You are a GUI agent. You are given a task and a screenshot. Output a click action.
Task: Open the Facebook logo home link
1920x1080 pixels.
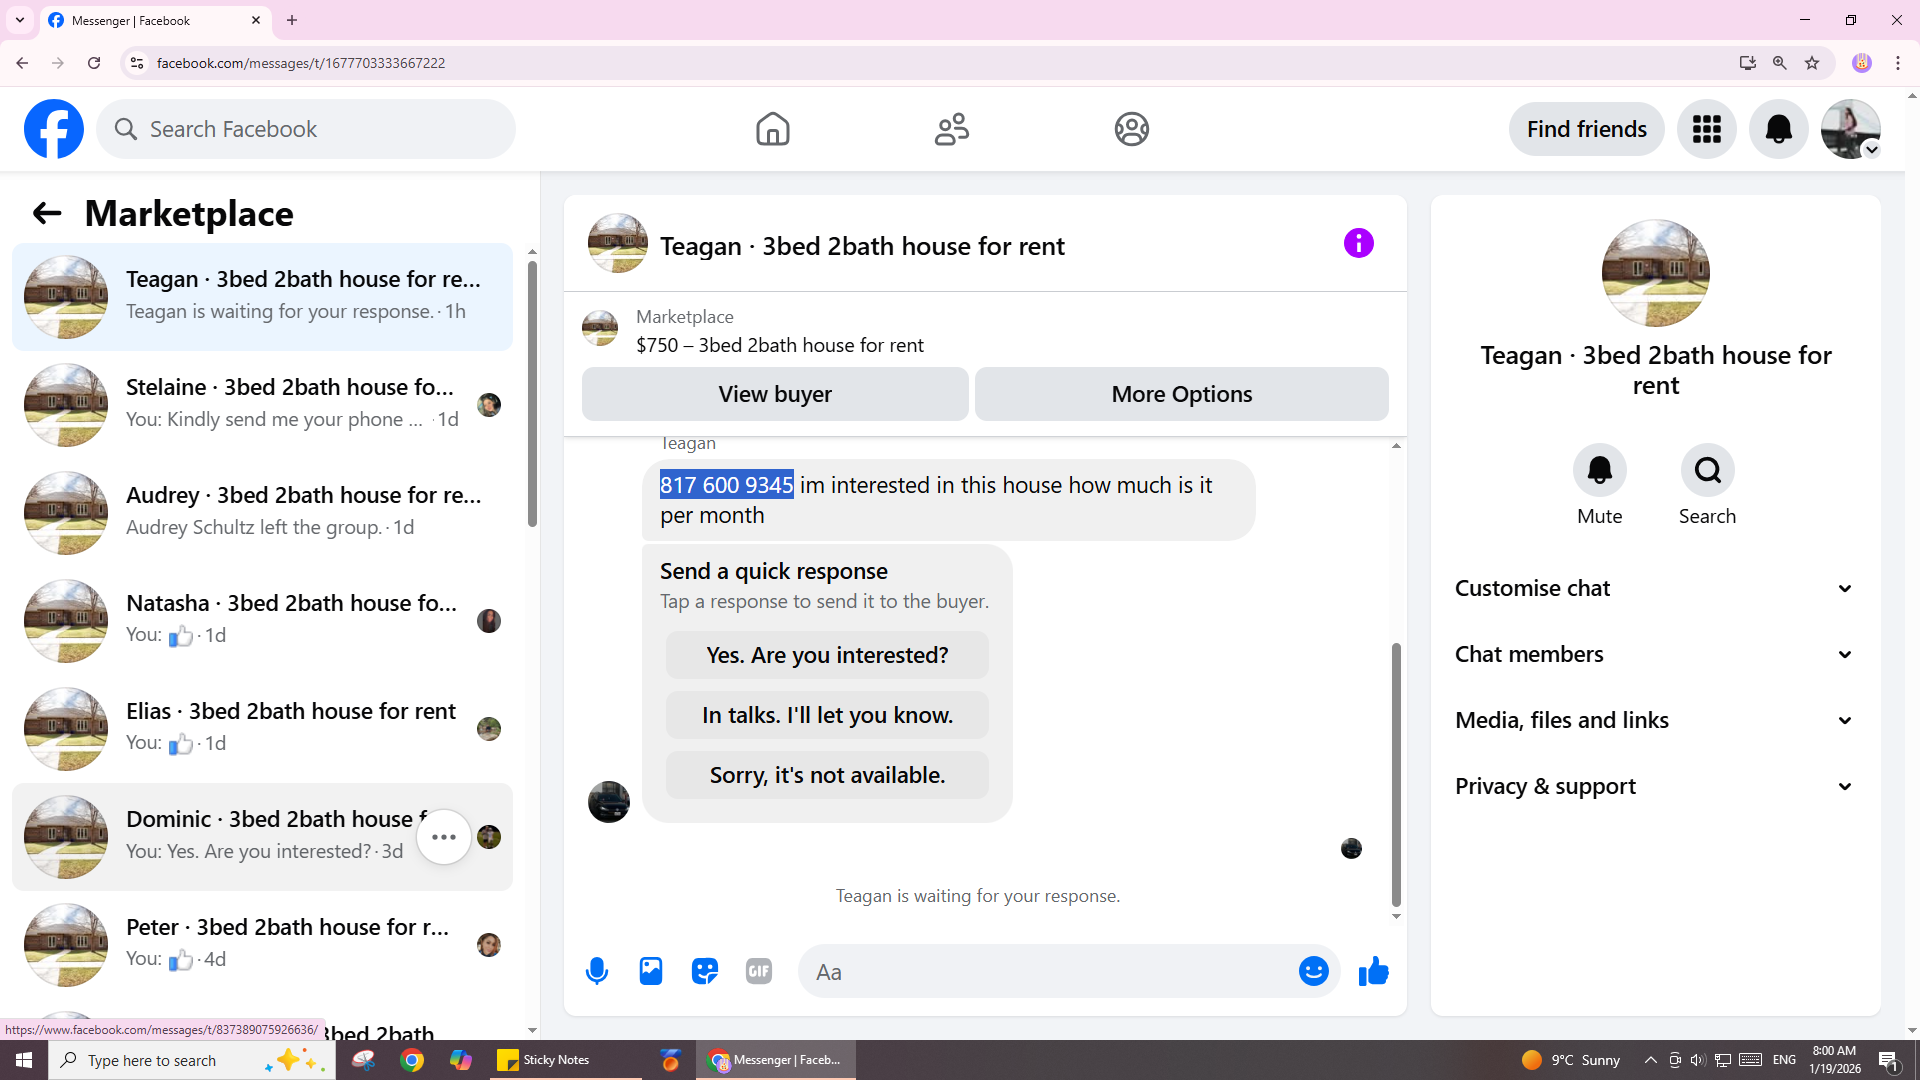[x=54, y=129]
